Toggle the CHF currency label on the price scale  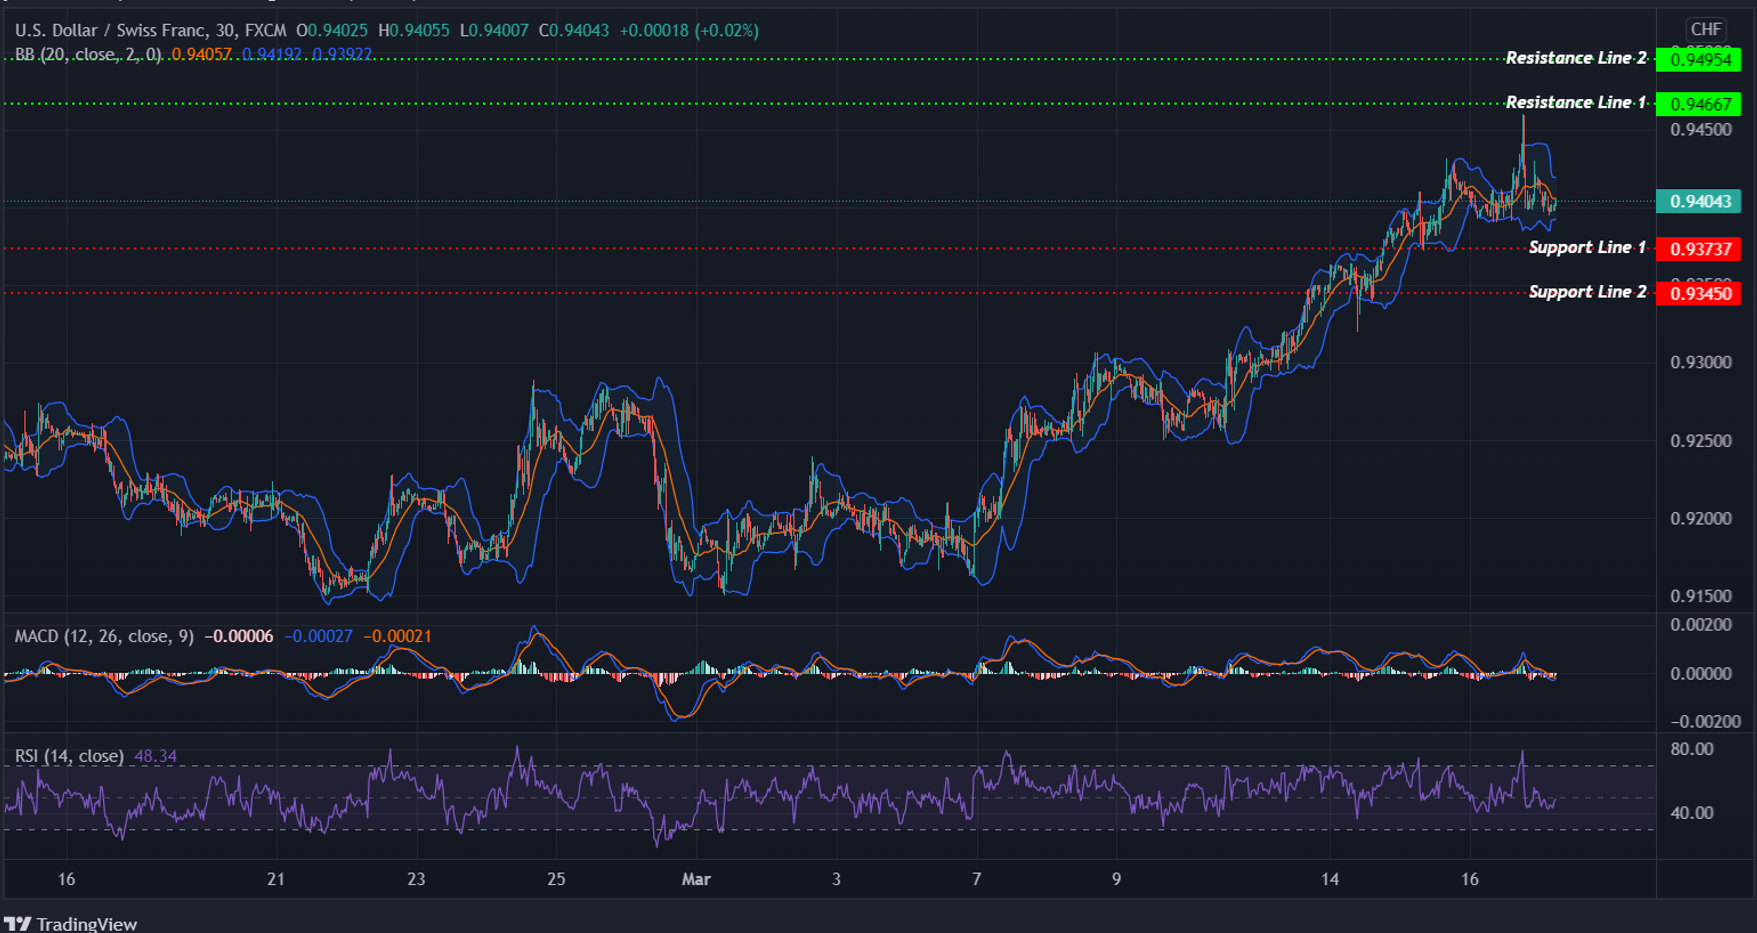1705,30
